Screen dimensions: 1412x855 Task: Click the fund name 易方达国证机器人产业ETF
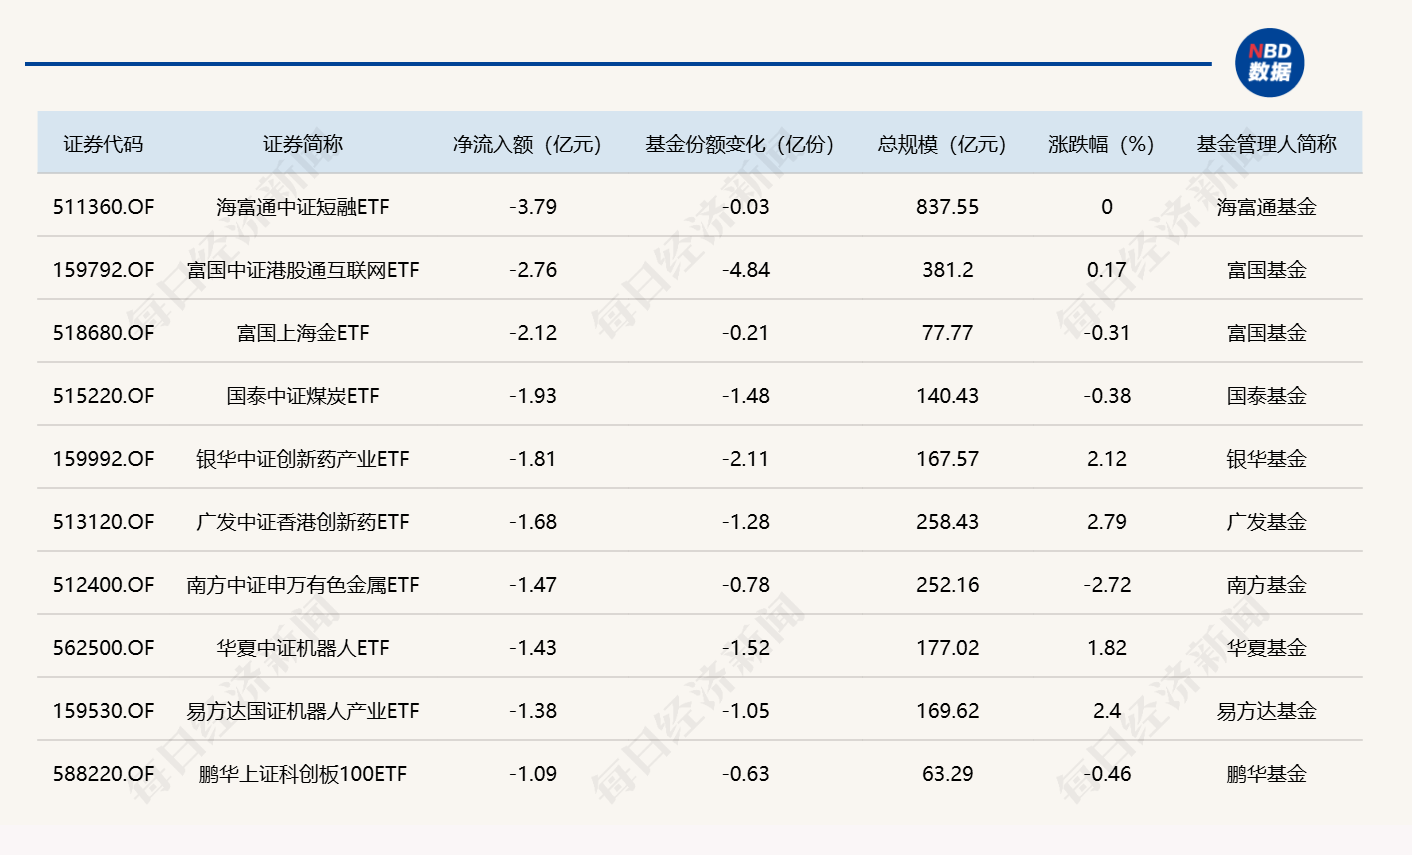[x=303, y=711]
